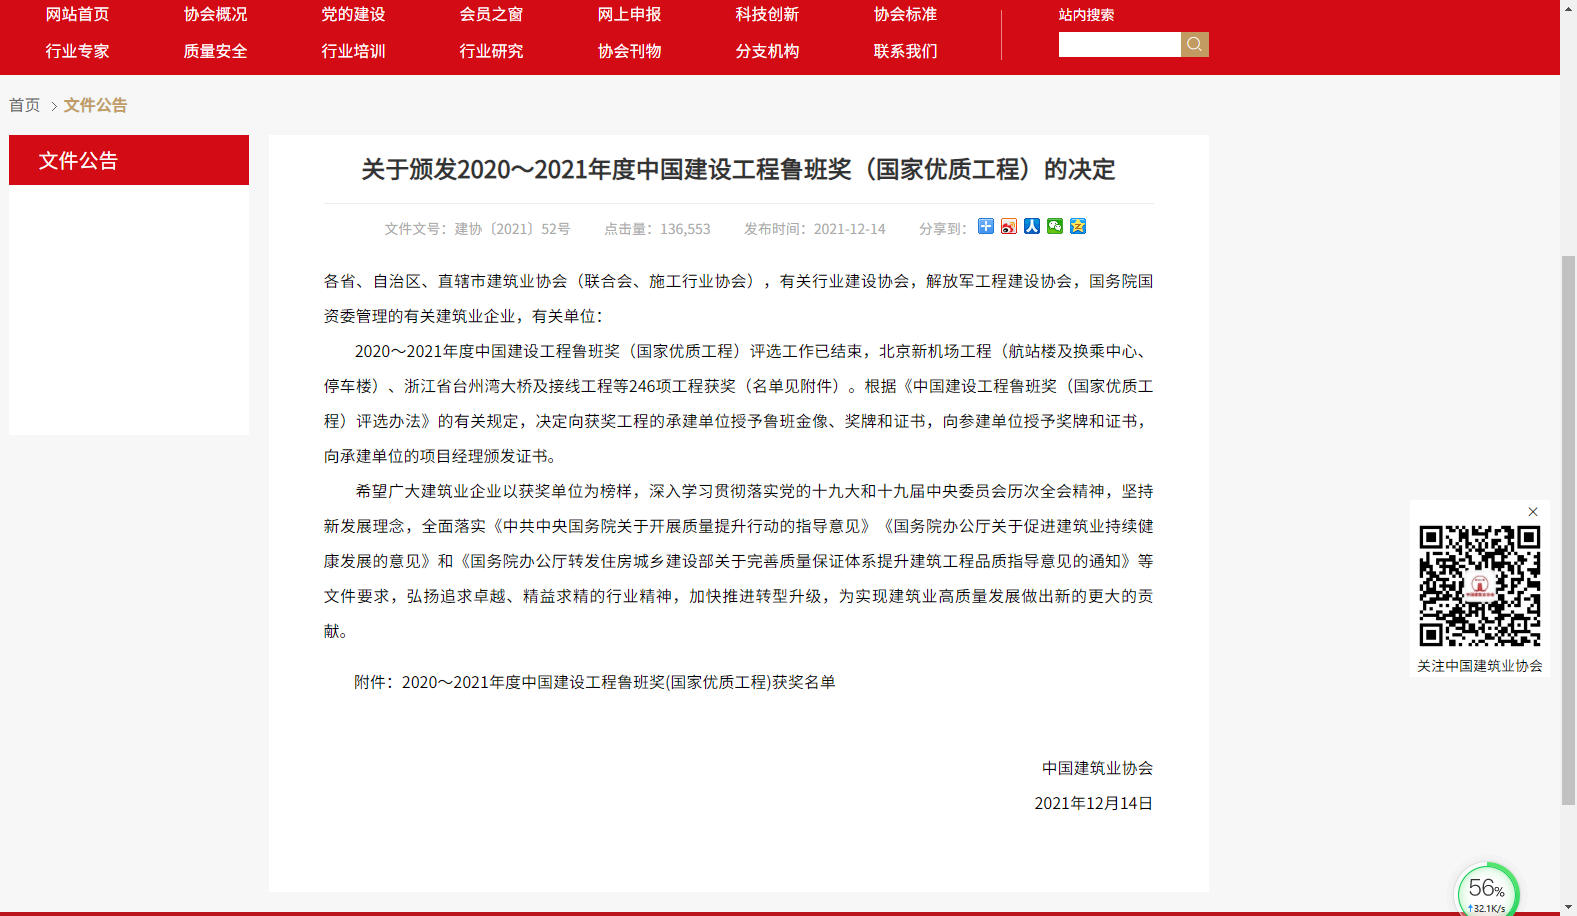
Task: Close the floating QR code panel
Action: click(x=1532, y=512)
